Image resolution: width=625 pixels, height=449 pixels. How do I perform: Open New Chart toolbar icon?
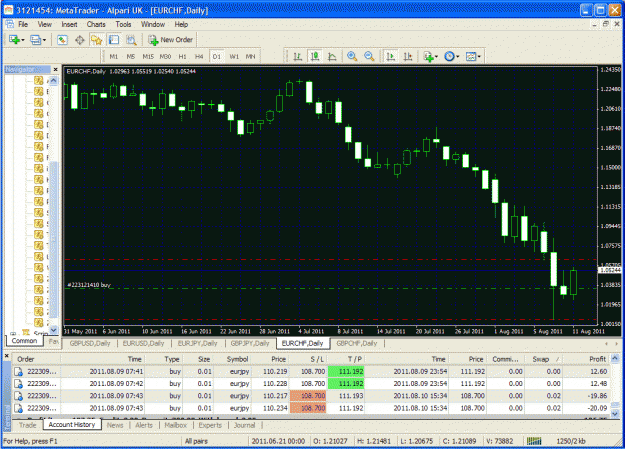[x=14, y=40]
